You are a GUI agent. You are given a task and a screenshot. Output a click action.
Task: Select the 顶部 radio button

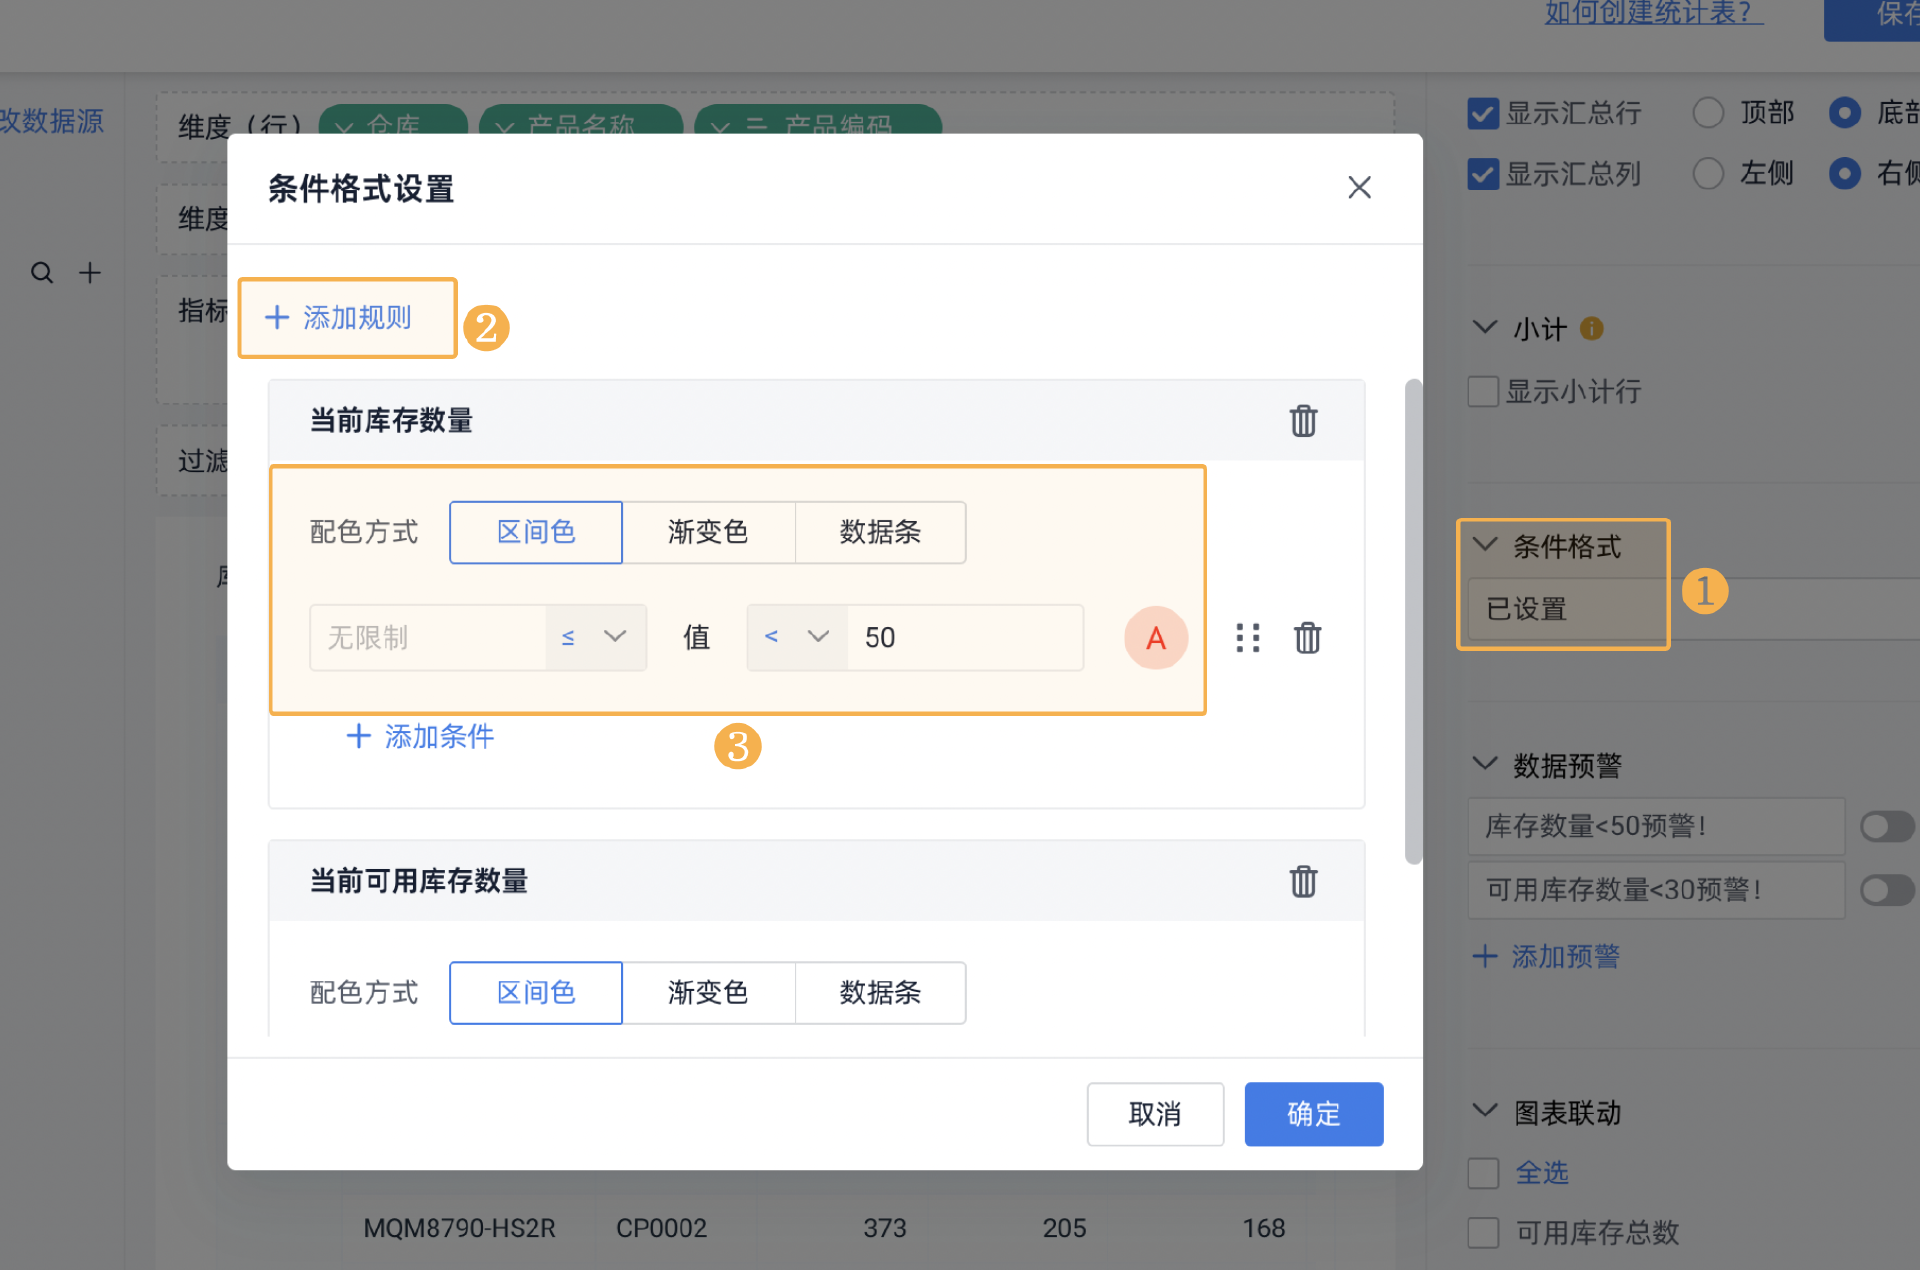[x=1708, y=113]
